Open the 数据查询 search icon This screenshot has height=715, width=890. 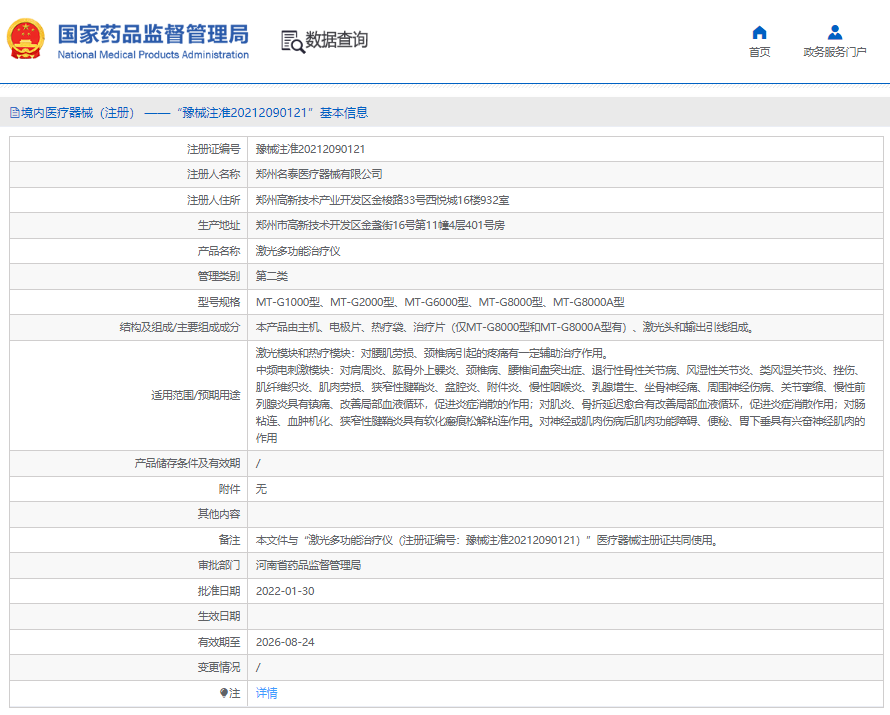click(293, 41)
